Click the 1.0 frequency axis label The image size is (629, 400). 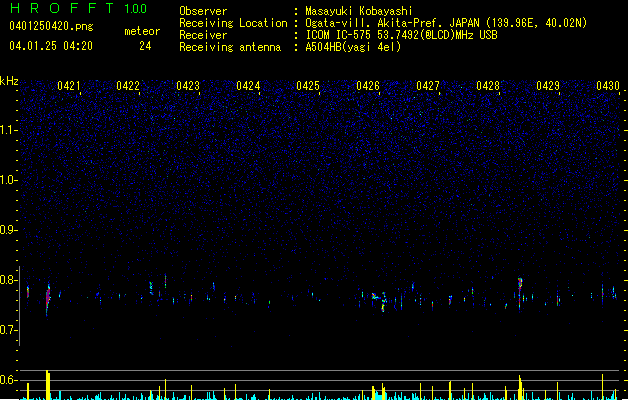tap(8, 180)
